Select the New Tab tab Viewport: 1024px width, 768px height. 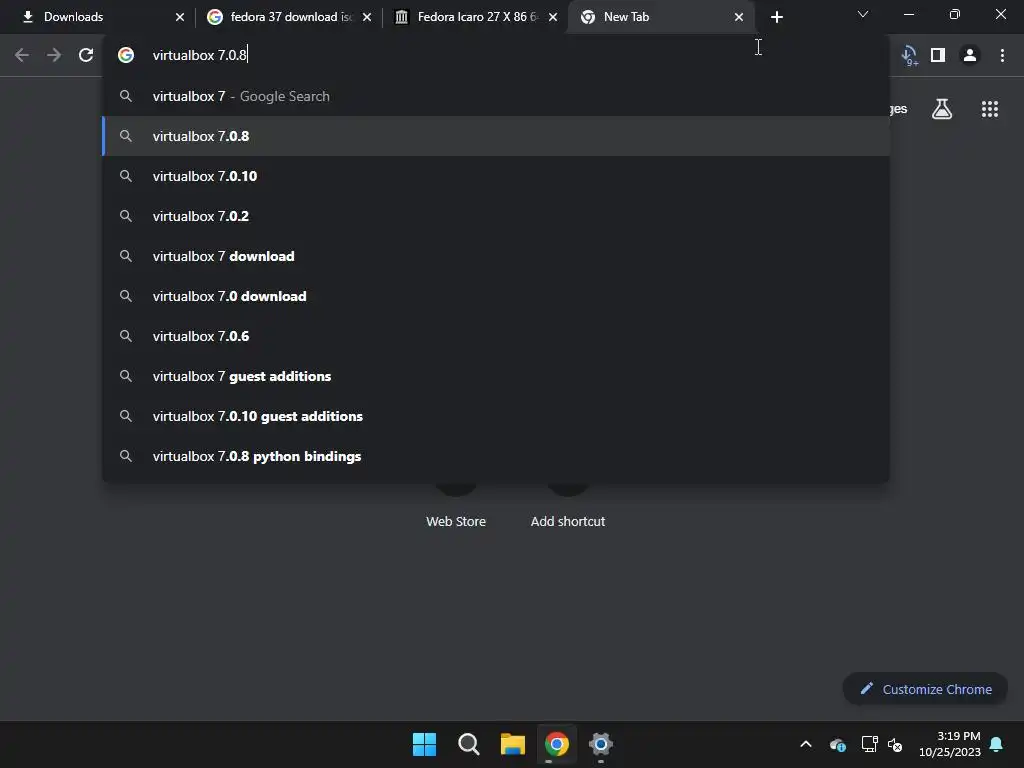click(x=661, y=17)
